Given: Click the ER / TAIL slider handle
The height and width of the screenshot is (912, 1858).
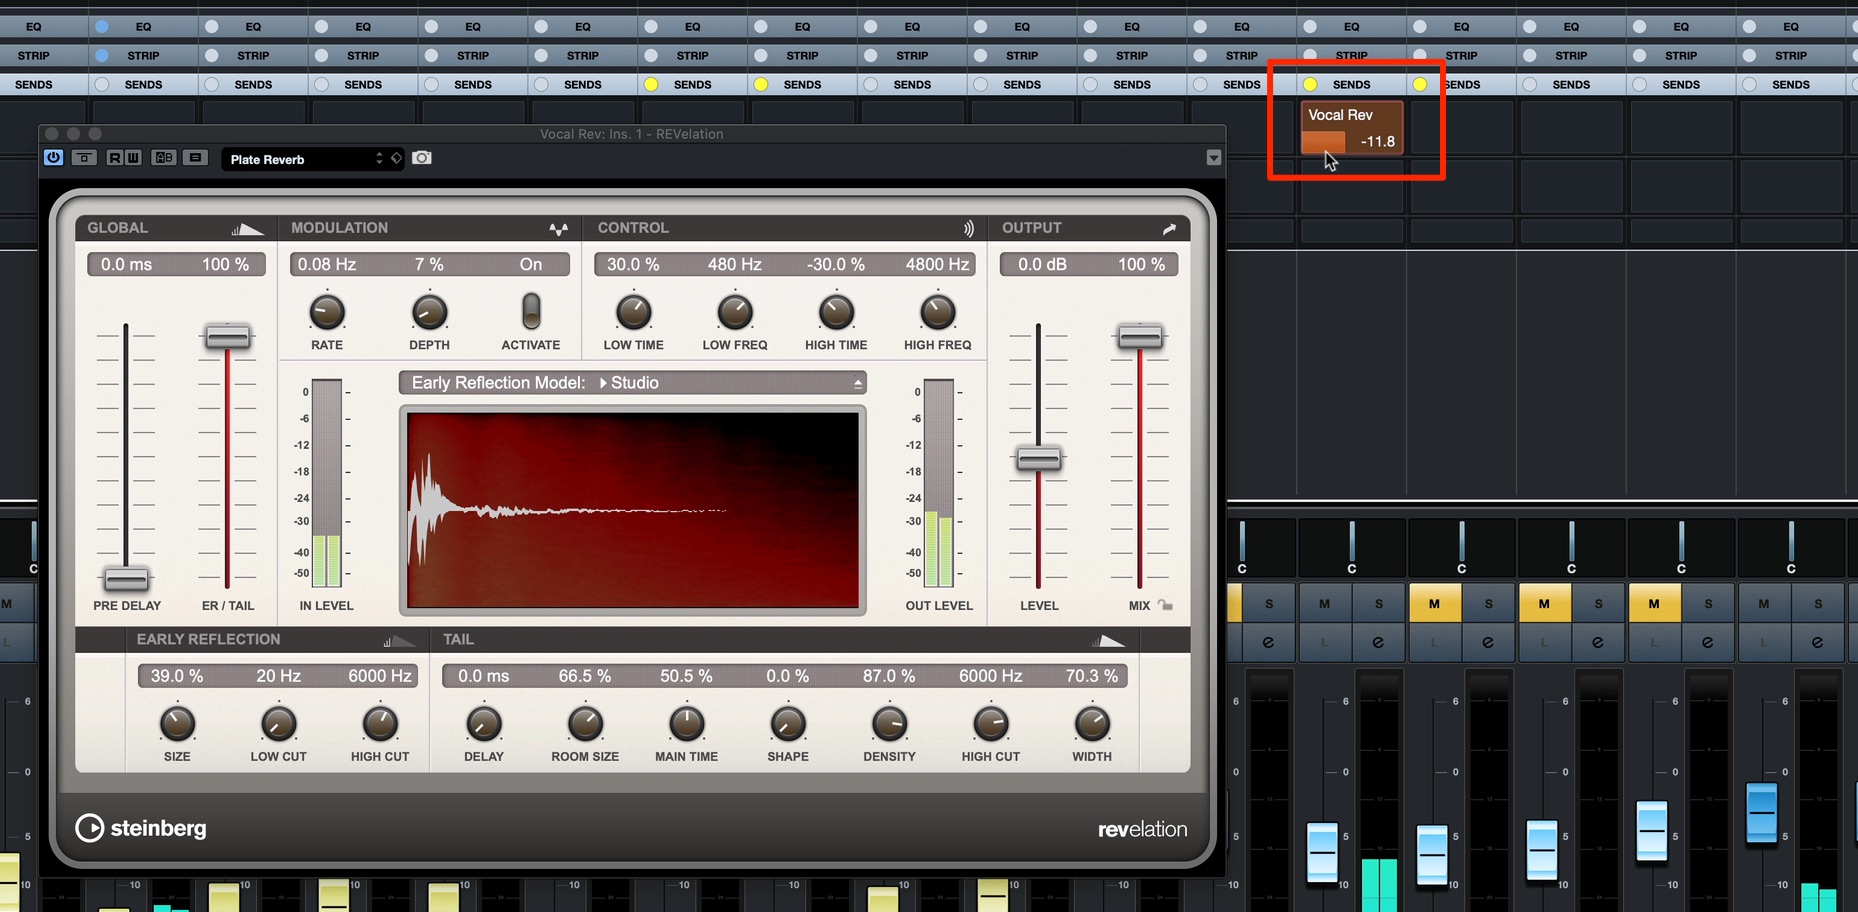Looking at the screenshot, I should 228,337.
